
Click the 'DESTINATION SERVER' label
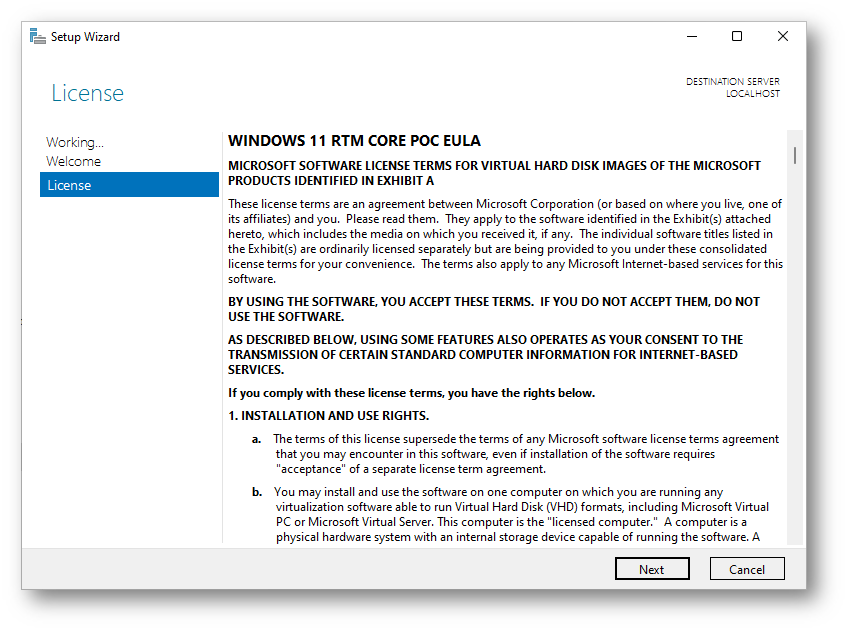click(x=733, y=82)
